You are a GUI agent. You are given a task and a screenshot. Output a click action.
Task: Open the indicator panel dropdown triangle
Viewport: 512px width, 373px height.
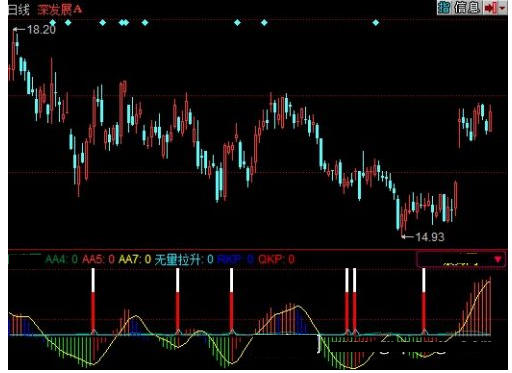(498, 259)
